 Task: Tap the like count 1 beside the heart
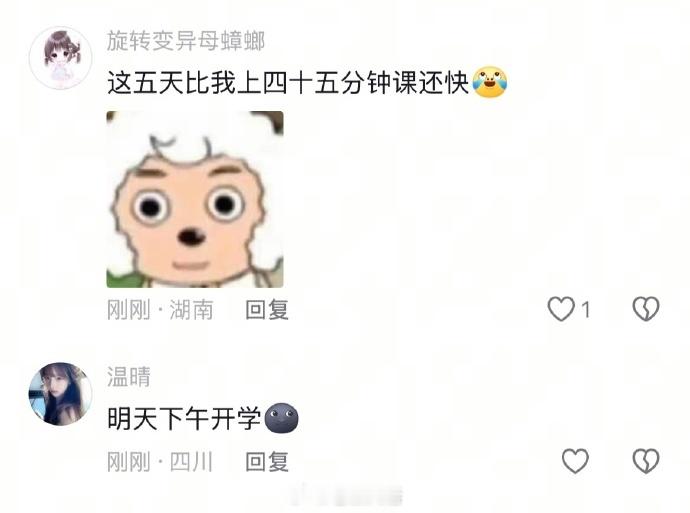[x=586, y=310]
